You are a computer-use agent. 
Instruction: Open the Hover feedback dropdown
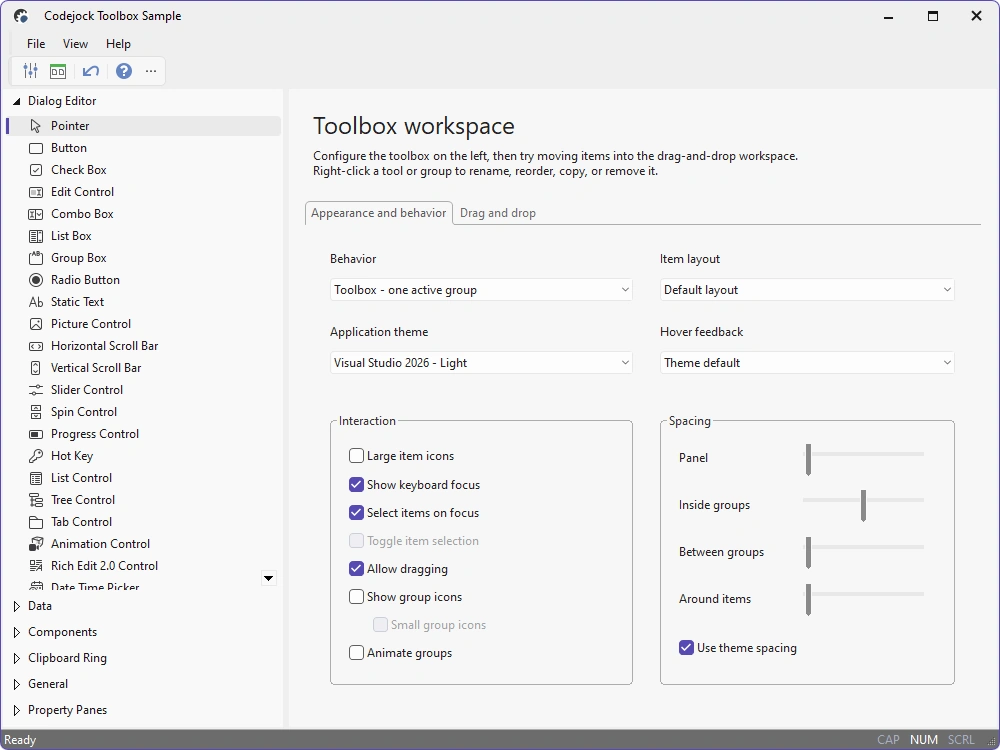point(807,363)
